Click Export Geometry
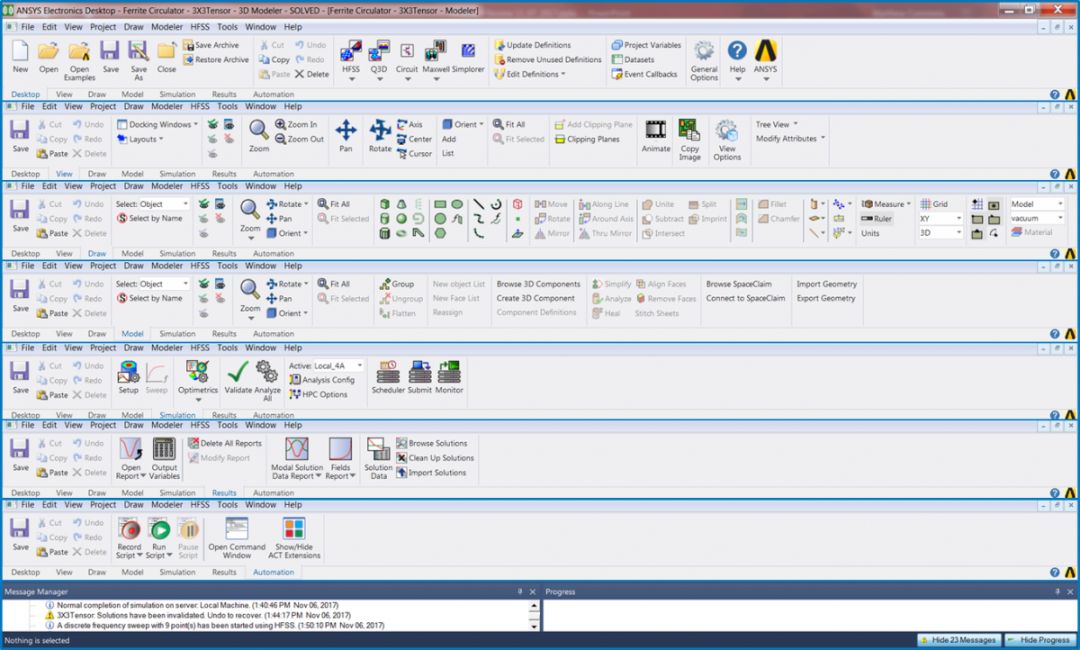Screen dimensions: 1080x650 click(x=826, y=298)
